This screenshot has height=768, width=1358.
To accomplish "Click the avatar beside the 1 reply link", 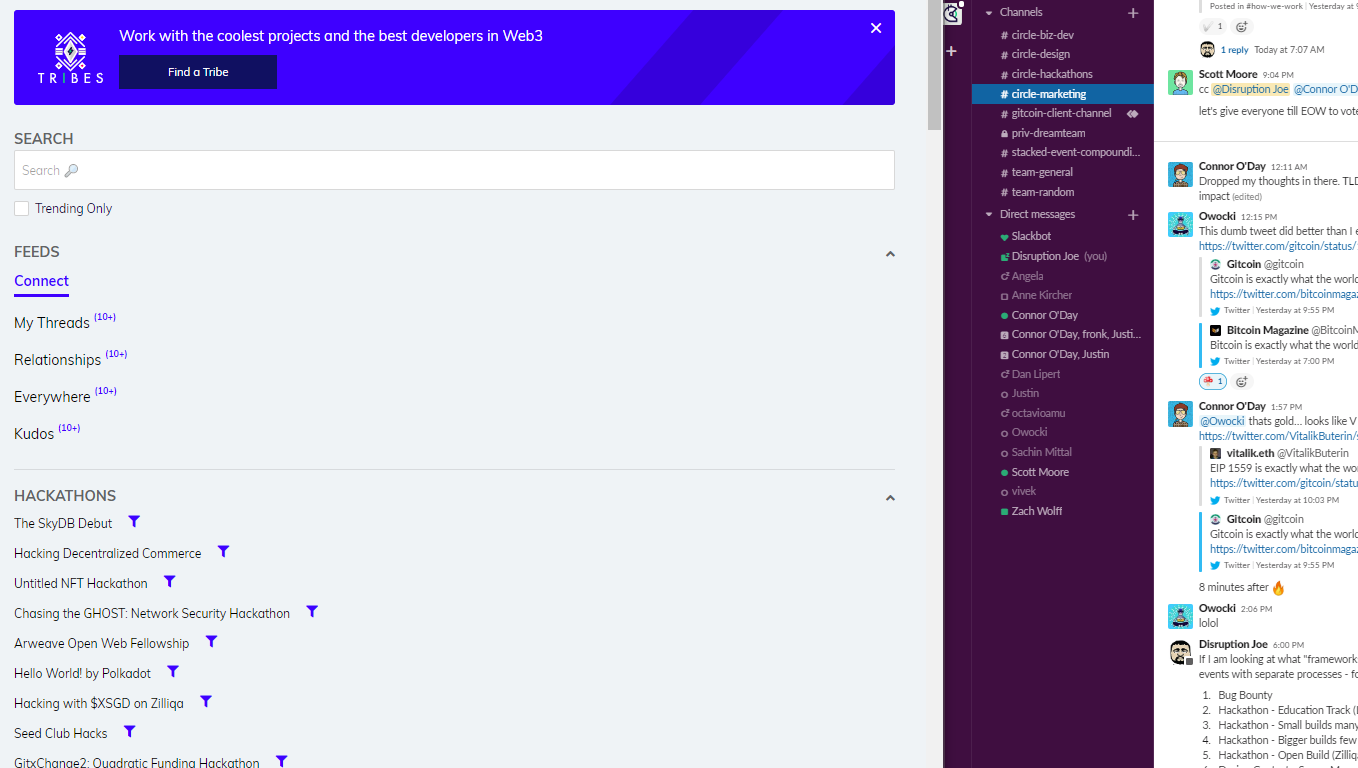I will click(1207, 50).
